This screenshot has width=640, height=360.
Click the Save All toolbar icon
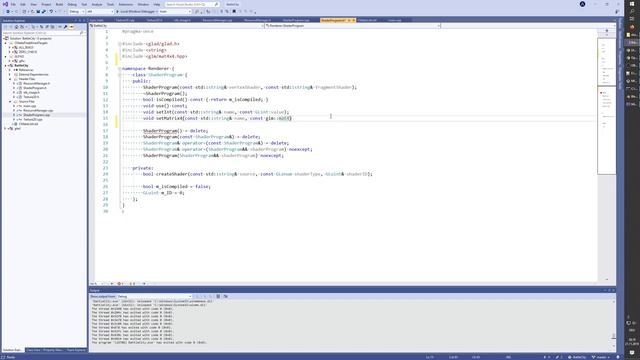[44, 11]
